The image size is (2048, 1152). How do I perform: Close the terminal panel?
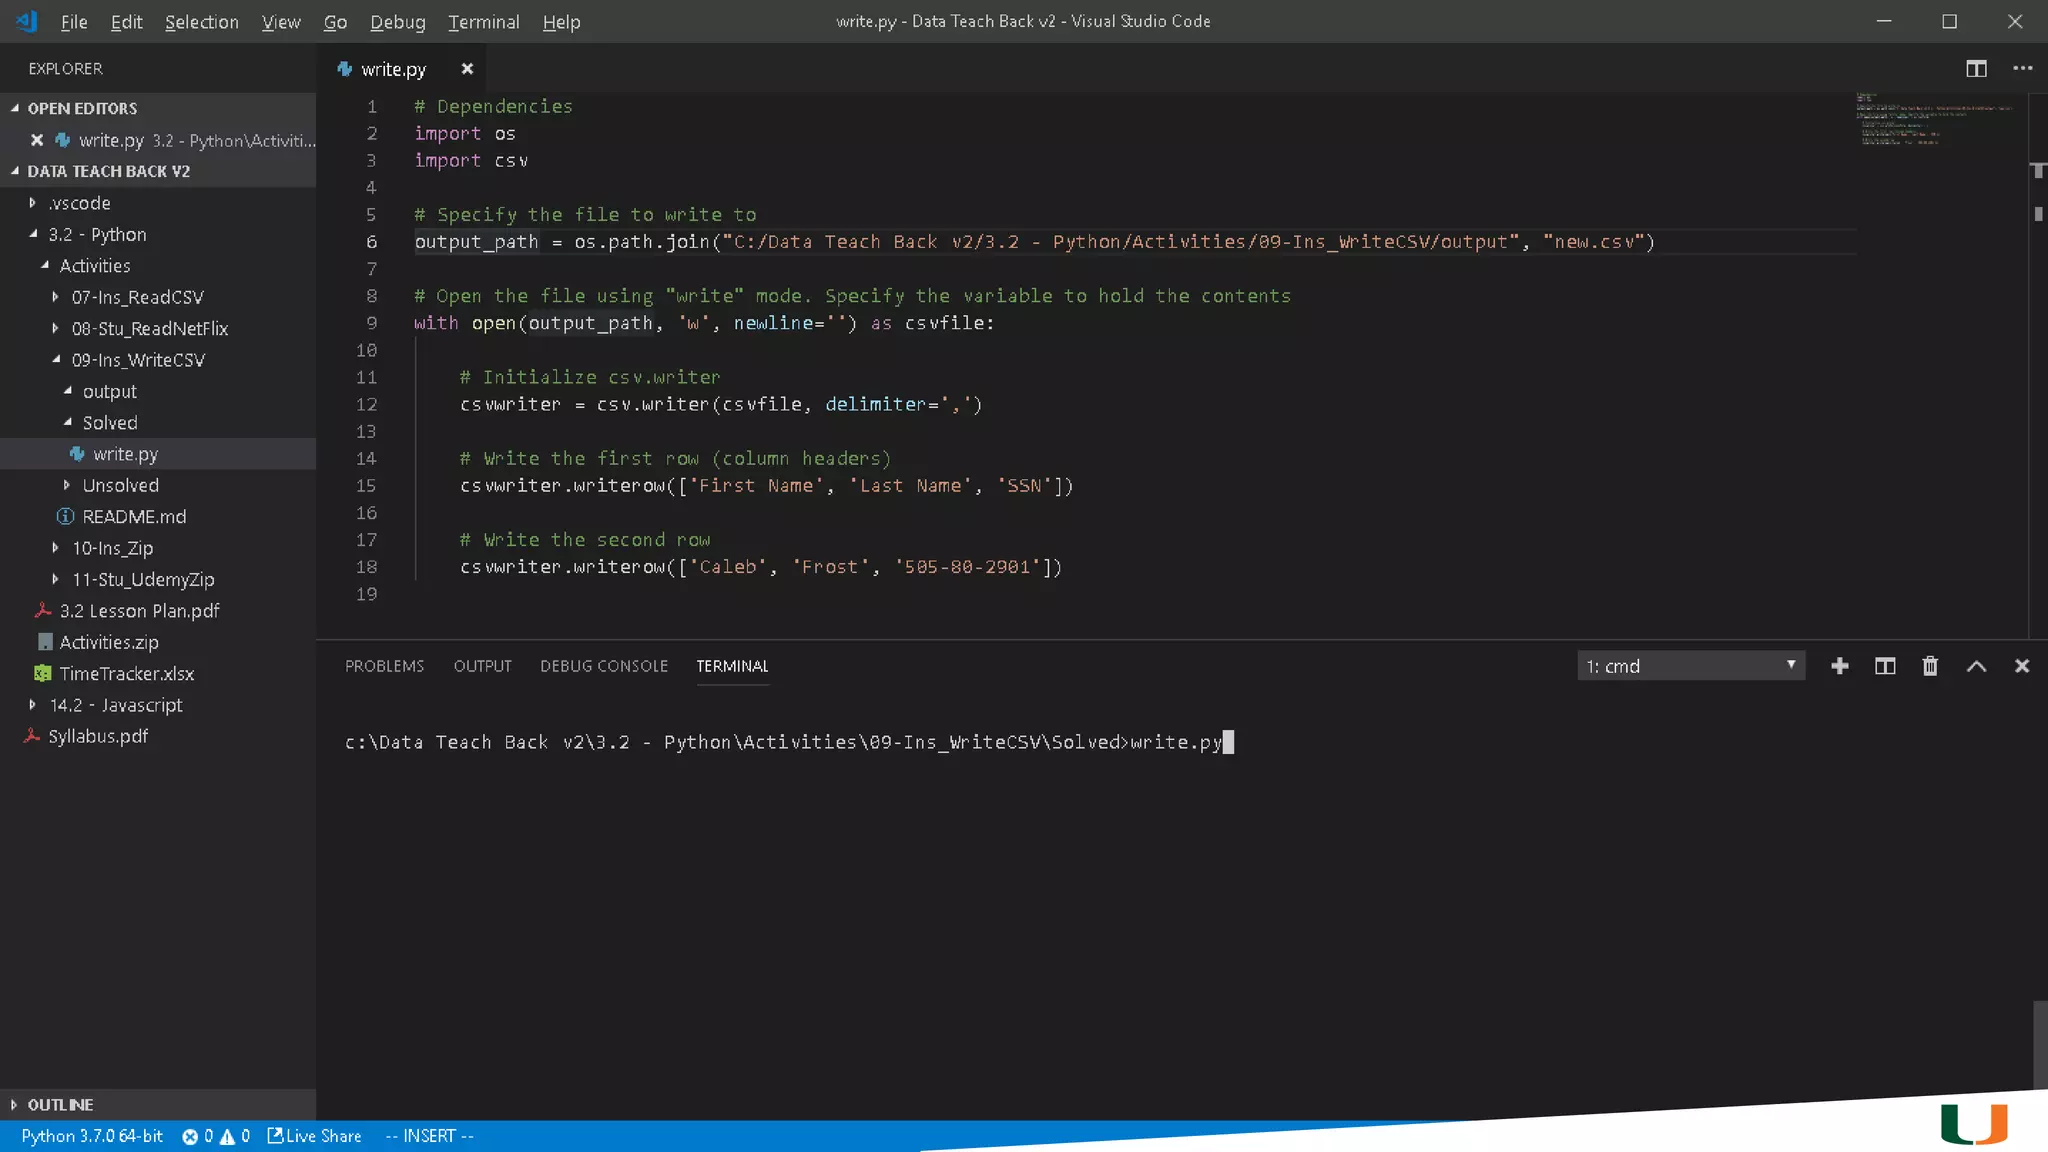click(2021, 666)
